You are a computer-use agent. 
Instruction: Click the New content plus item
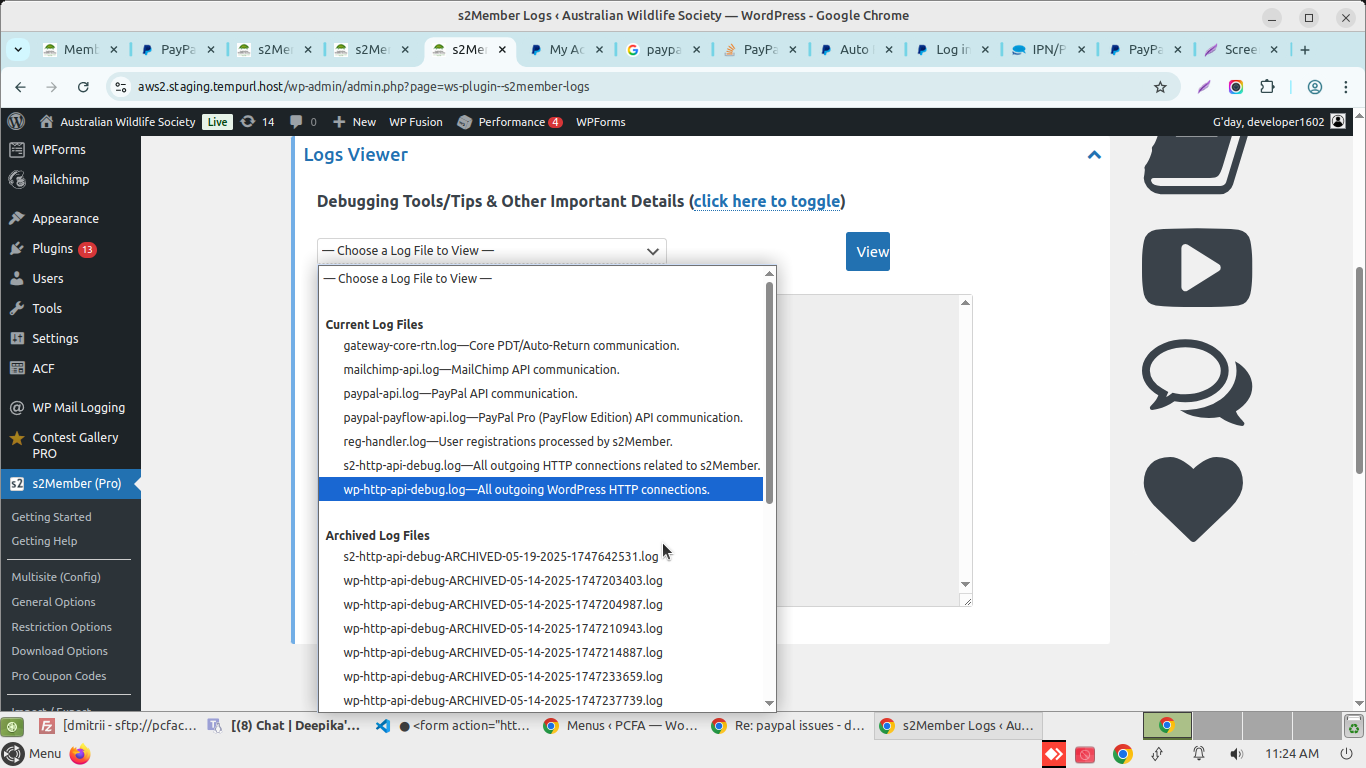tap(354, 122)
